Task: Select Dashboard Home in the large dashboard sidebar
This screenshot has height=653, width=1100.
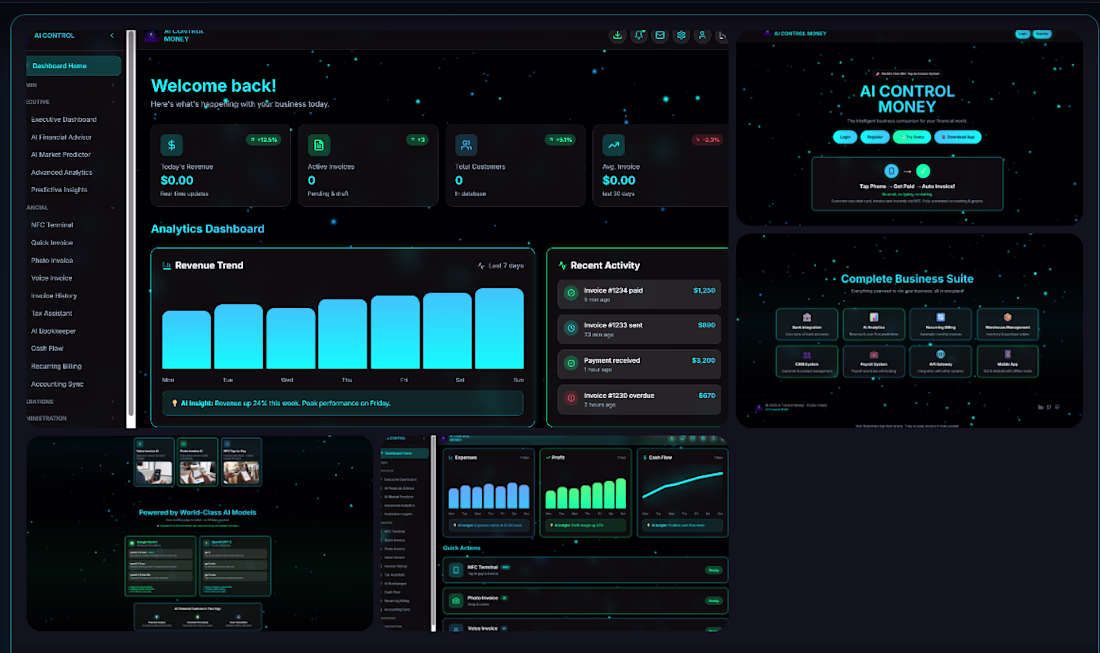Action: [74, 66]
